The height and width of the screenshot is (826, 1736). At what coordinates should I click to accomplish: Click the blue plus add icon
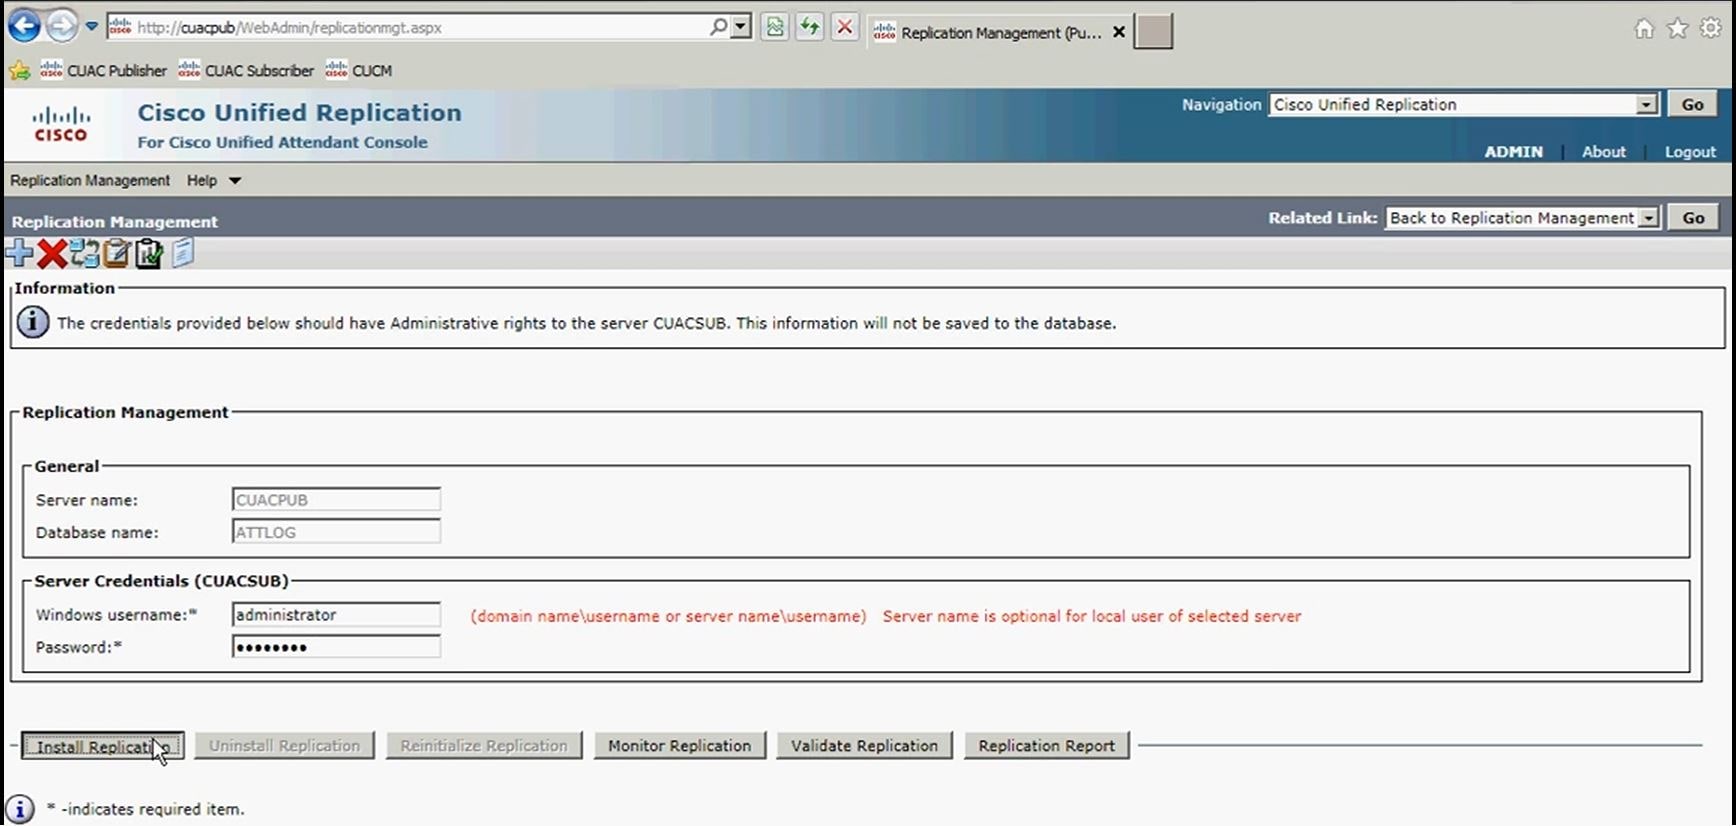pyautogui.click(x=19, y=254)
